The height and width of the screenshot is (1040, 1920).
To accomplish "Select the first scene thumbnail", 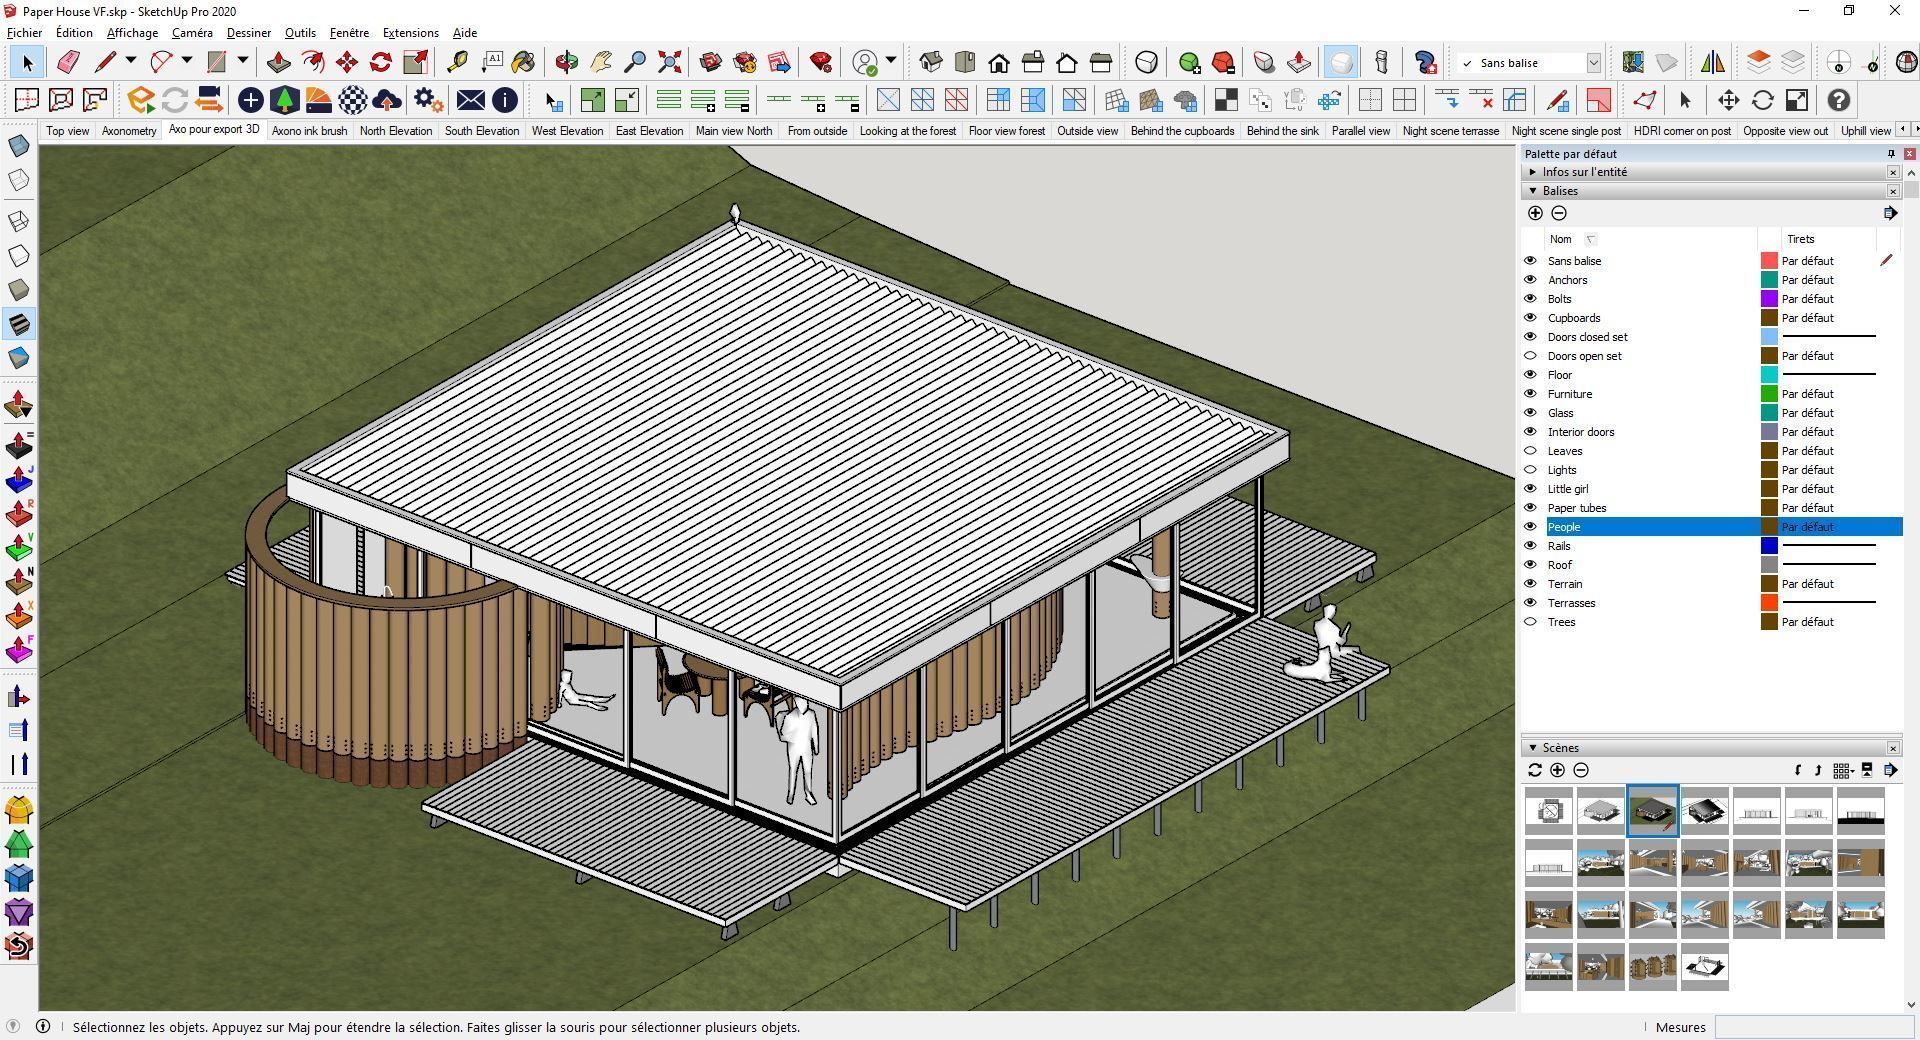I will click(1548, 811).
